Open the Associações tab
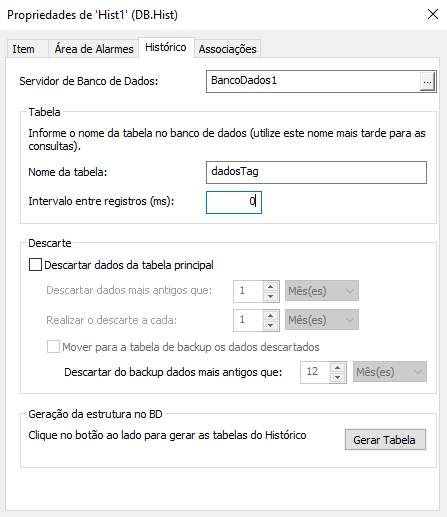Screen dimensions: 447x517 (x=228, y=49)
